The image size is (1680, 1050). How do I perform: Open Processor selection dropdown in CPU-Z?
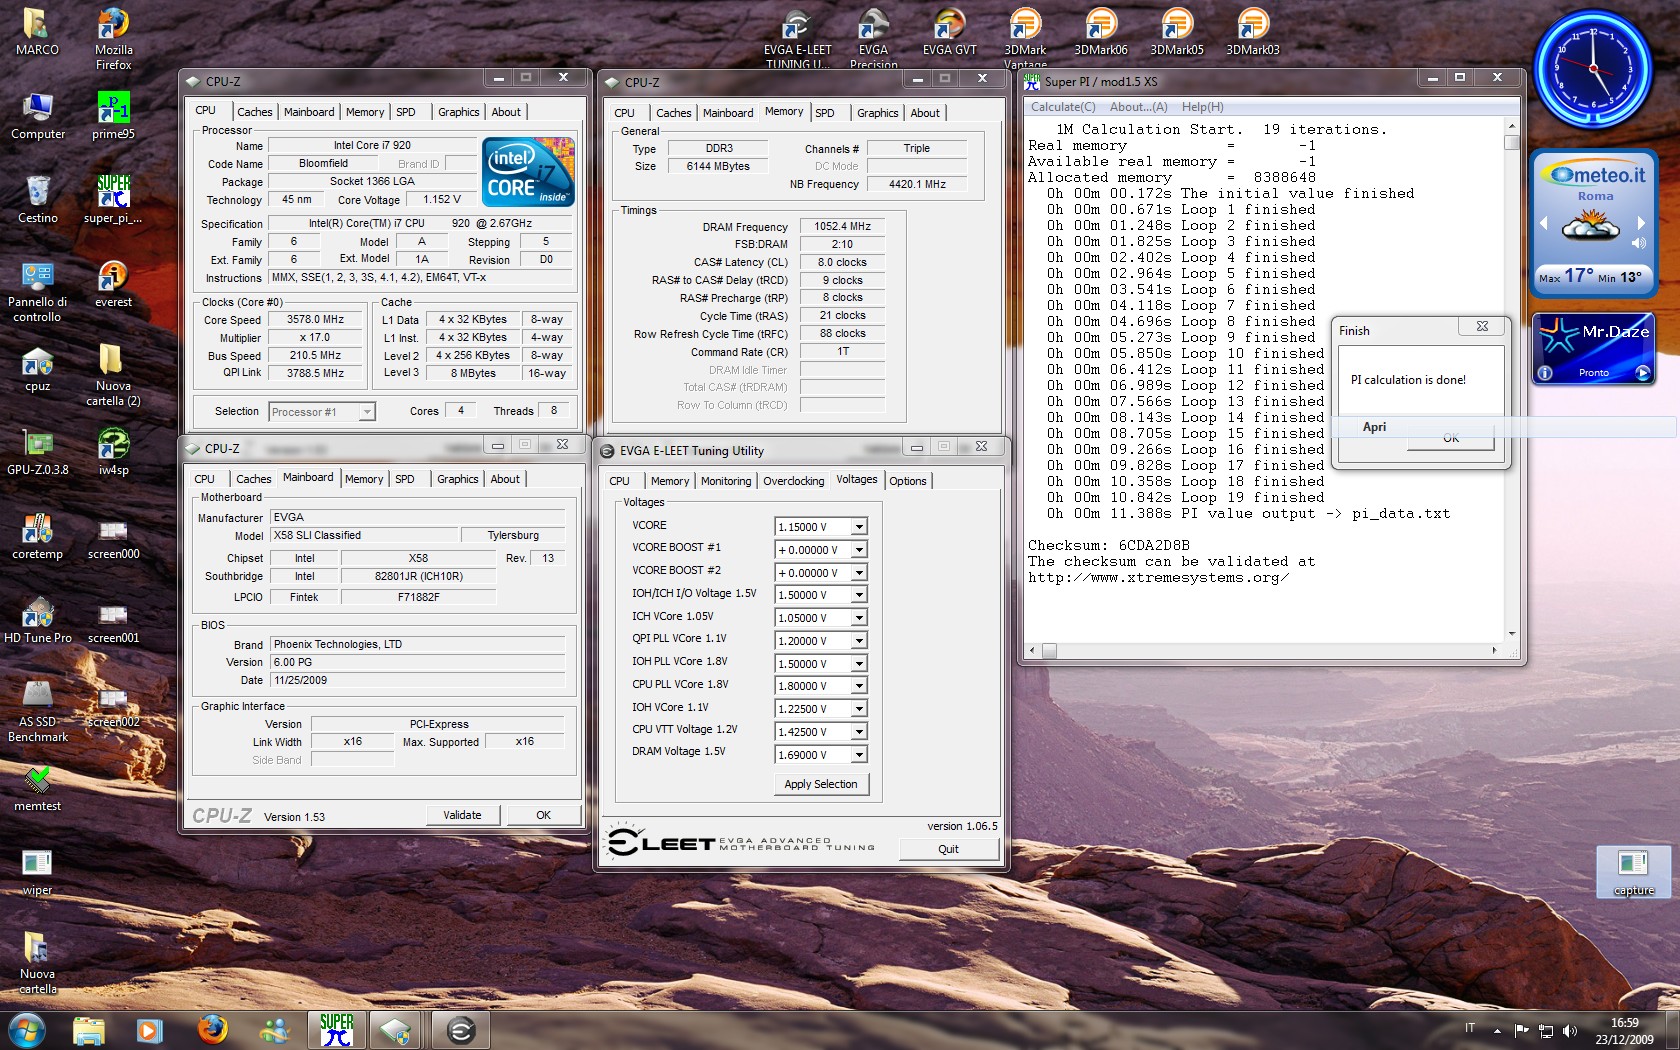point(322,412)
